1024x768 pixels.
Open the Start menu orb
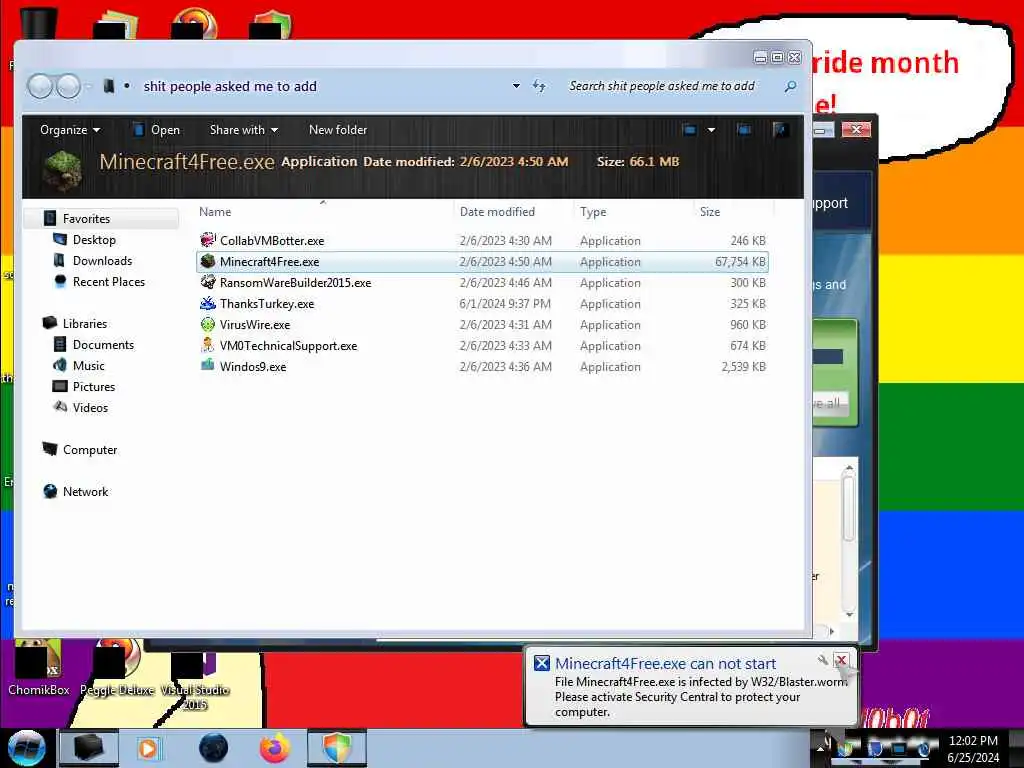pyautogui.click(x=27, y=748)
